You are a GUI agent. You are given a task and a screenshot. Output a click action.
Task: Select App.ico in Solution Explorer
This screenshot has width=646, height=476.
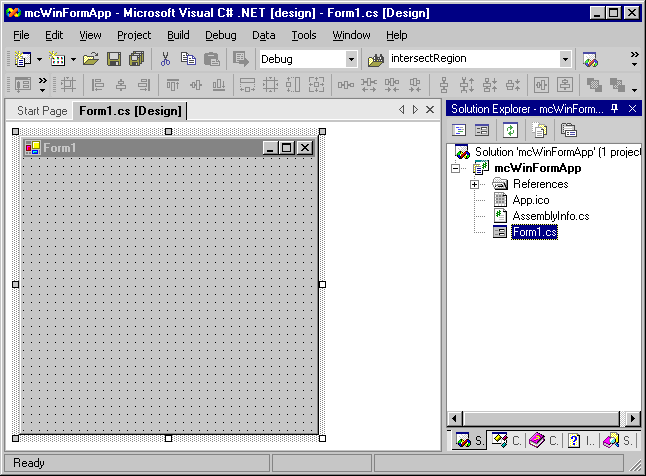[531, 200]
